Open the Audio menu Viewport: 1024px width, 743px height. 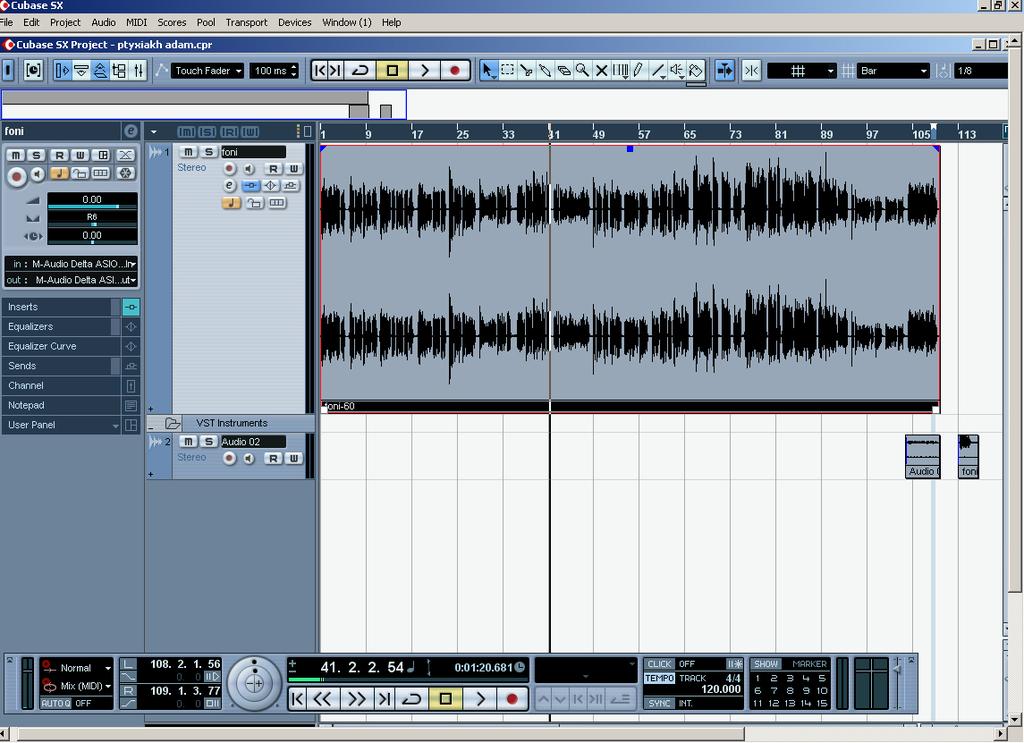pos(103,22)
